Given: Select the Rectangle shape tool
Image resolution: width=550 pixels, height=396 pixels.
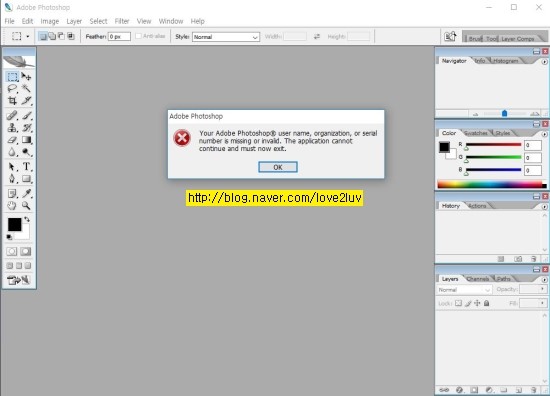Looking at the screenshot, I should [x=26, y=179].
